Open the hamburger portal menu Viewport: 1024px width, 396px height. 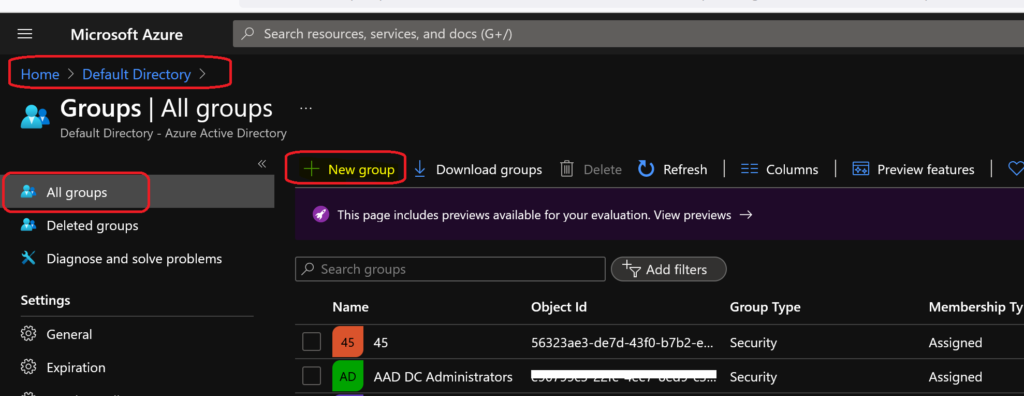(25, 34)
